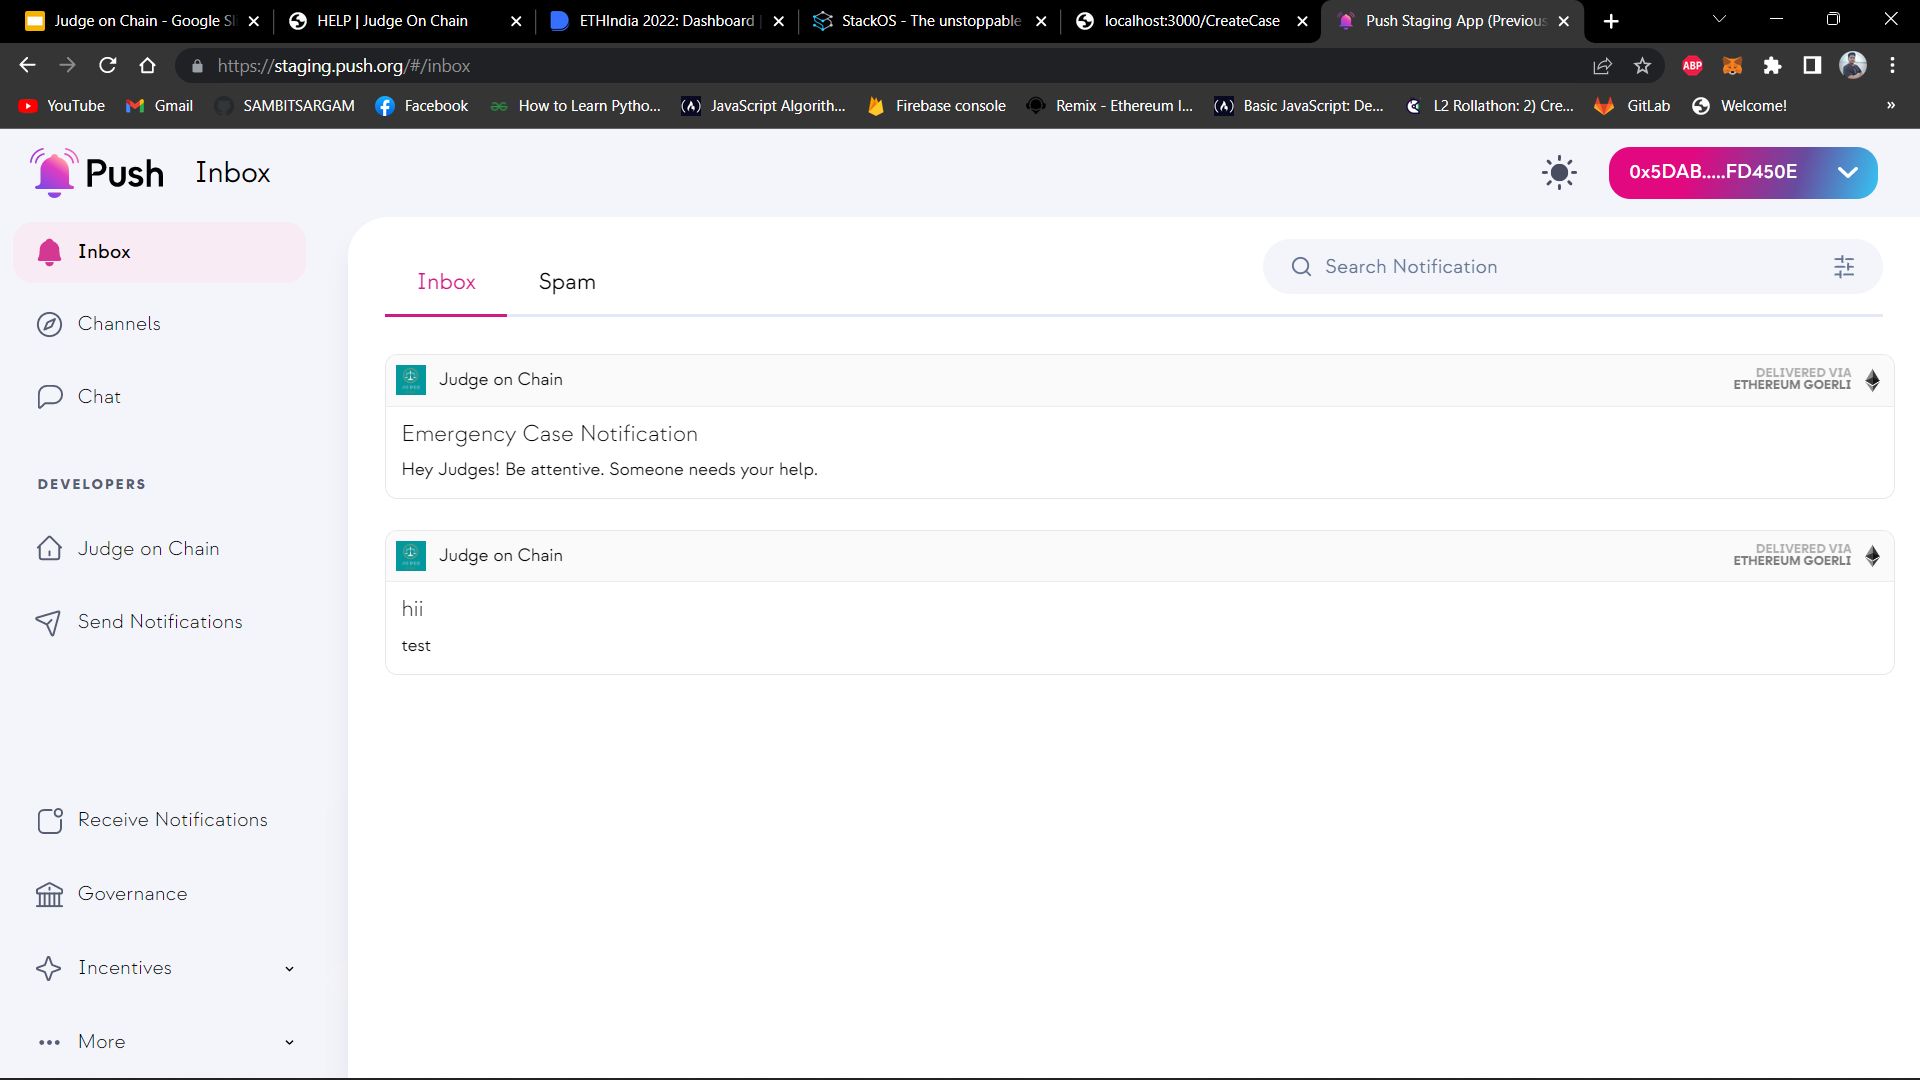The width and height of the screenshot is (1920, 1080).
Task: Click the Governance building icon
Action: coord(49,894)
